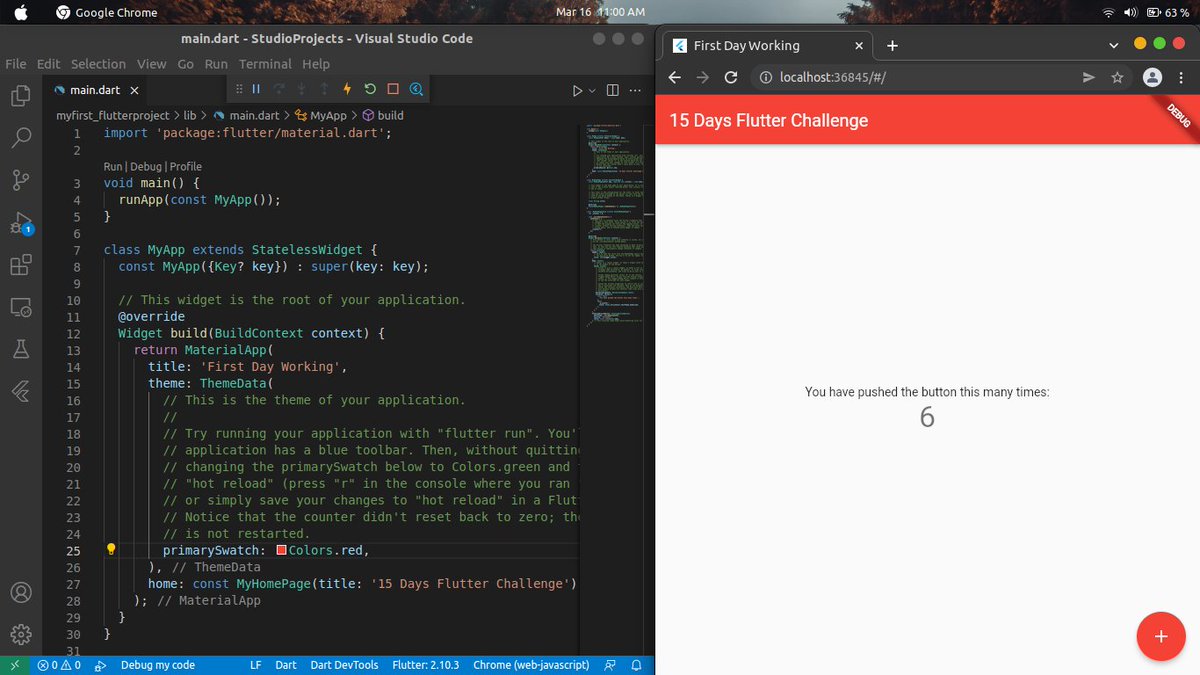This screenshot has width=1200, height=675.
Task: Open the Chrome tab search chevron
Action: [x=1114, y=45]
